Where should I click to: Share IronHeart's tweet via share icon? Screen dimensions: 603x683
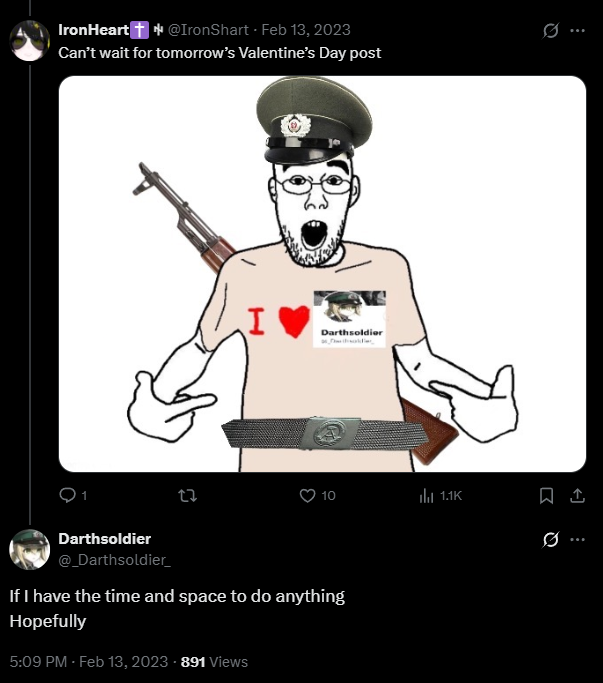577,496
